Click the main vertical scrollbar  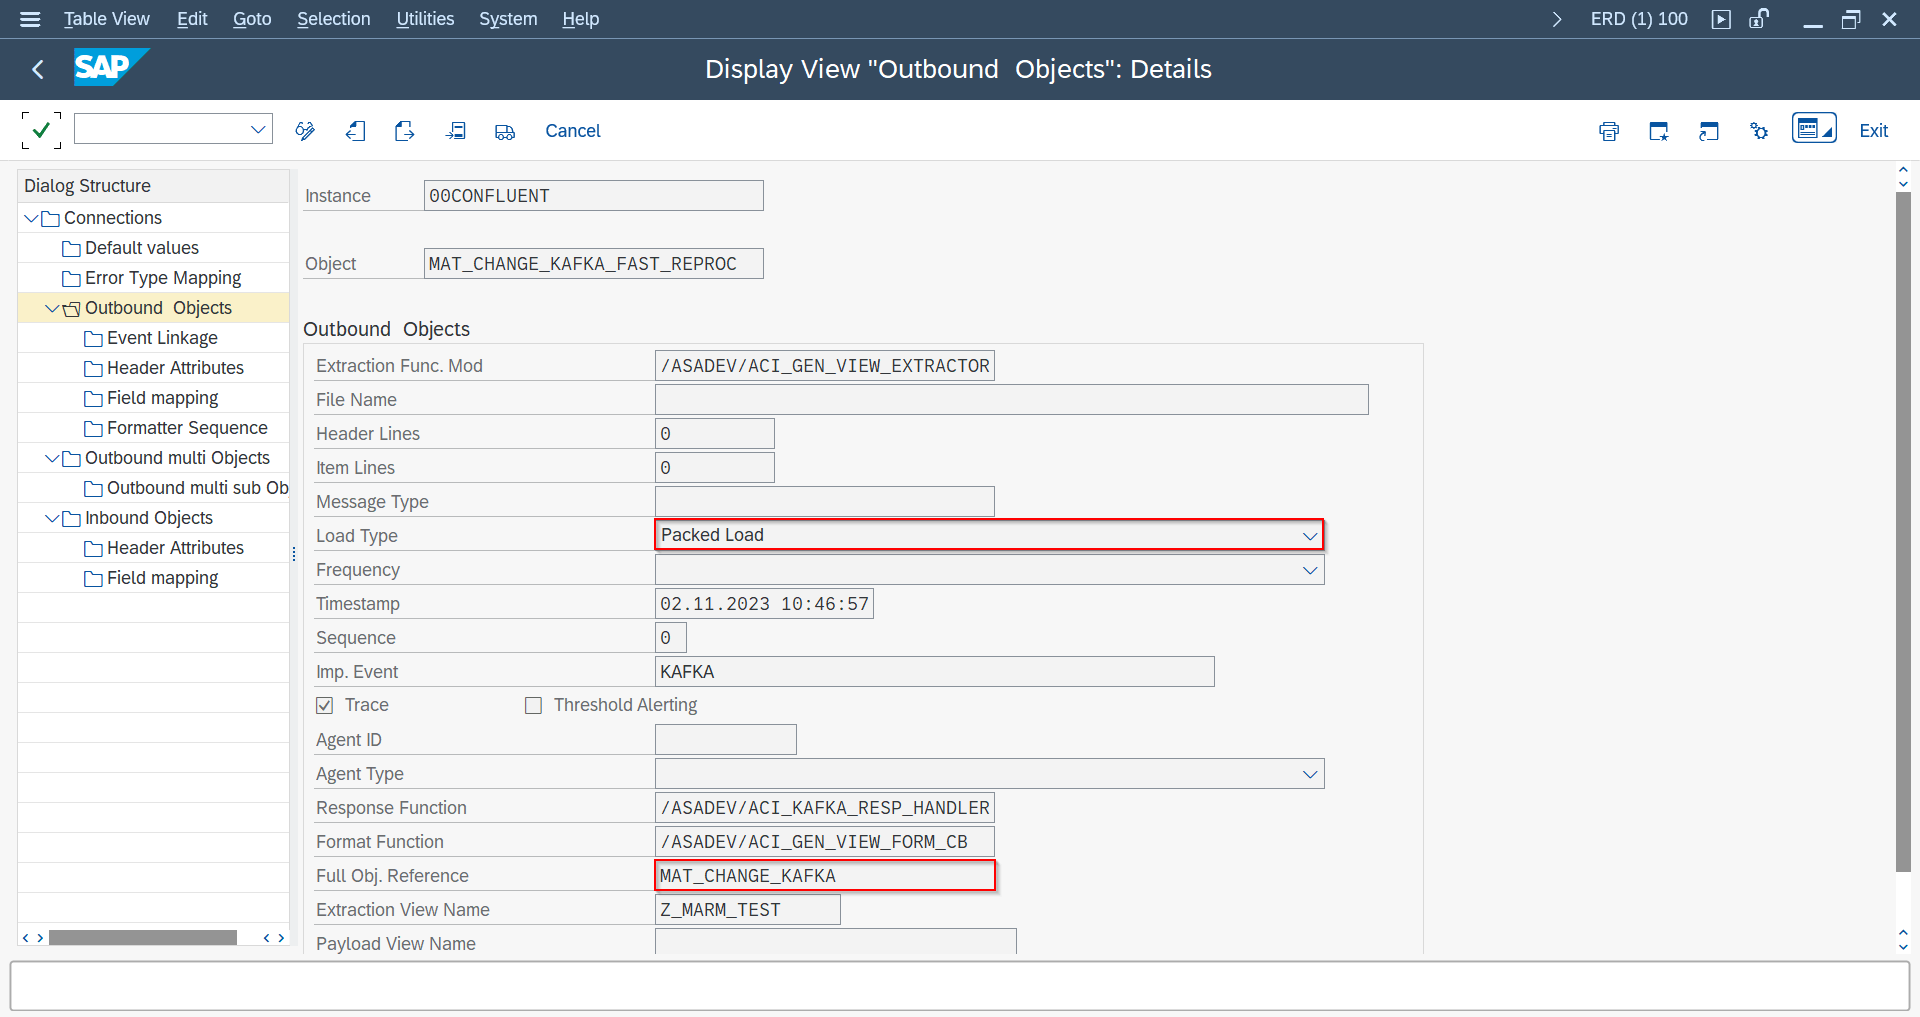coord(1903,532)
